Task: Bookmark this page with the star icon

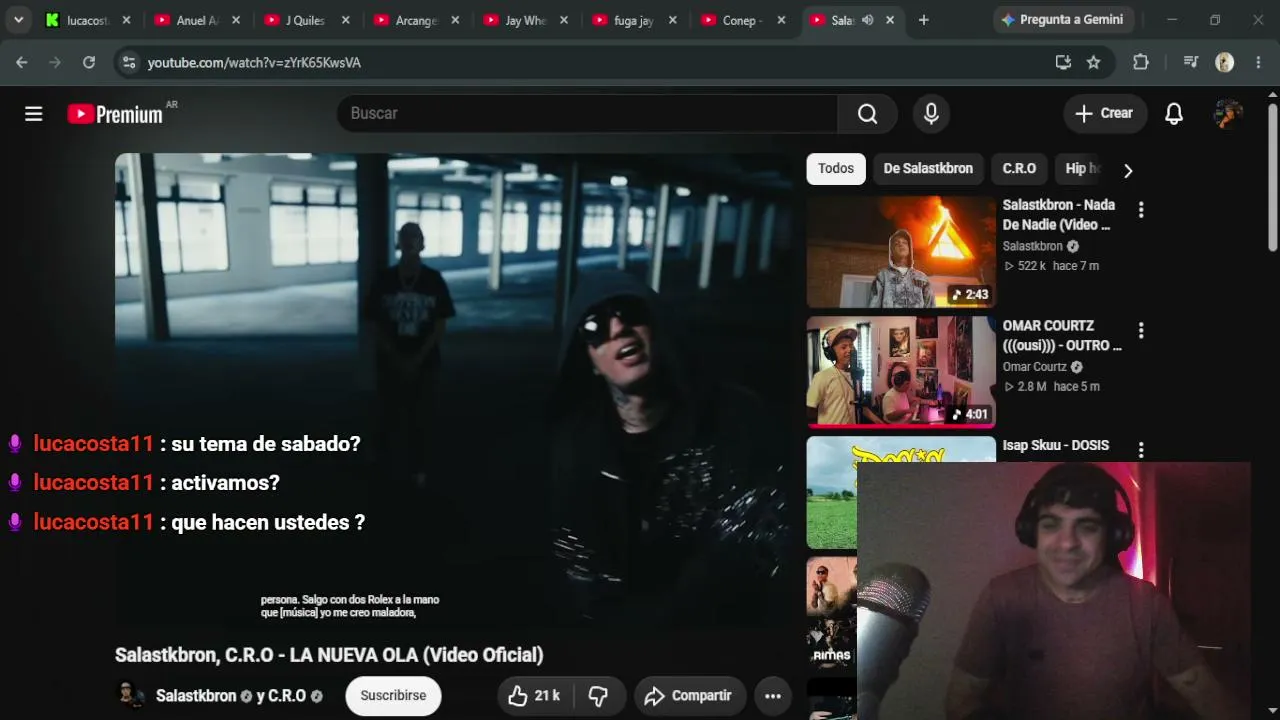Action: [x=1094, y=62]
